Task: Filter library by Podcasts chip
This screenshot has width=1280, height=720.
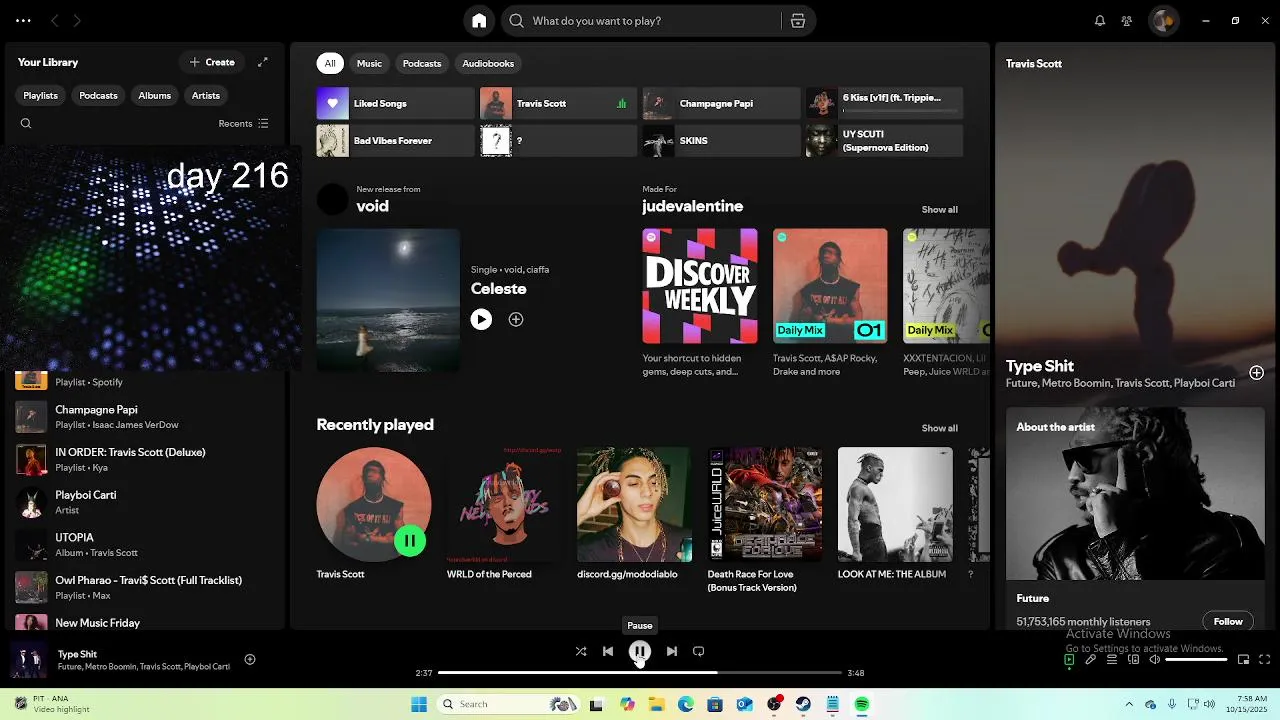Action: pyautogui.click(x=98, y=96)
